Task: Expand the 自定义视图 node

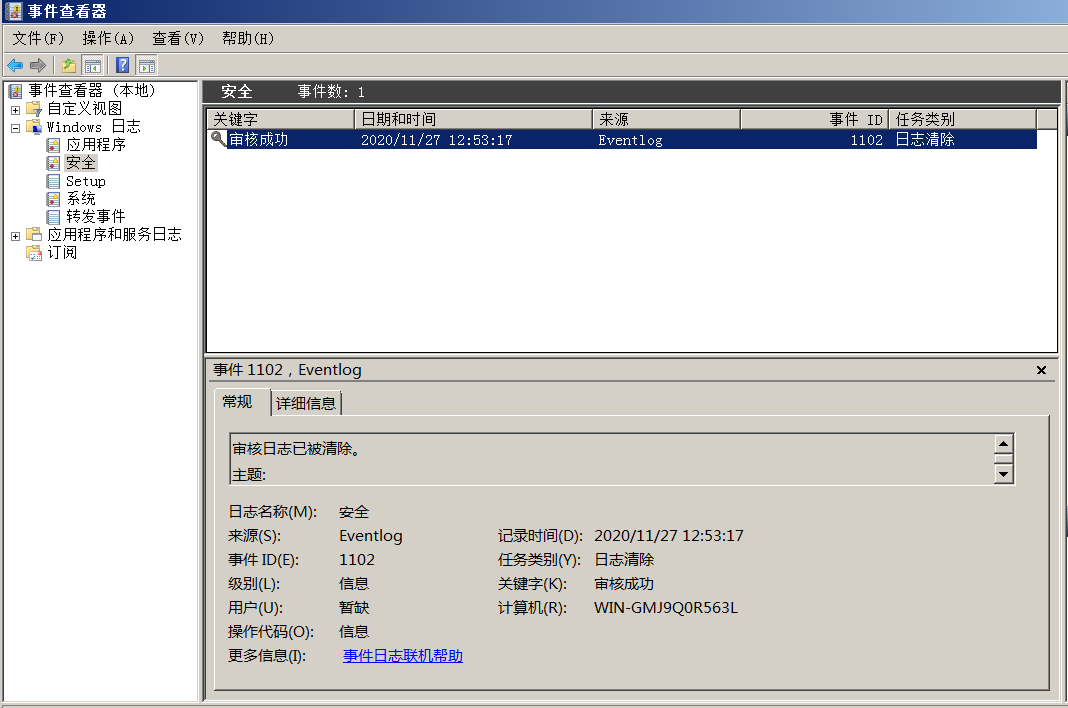Action: [16, 108]
